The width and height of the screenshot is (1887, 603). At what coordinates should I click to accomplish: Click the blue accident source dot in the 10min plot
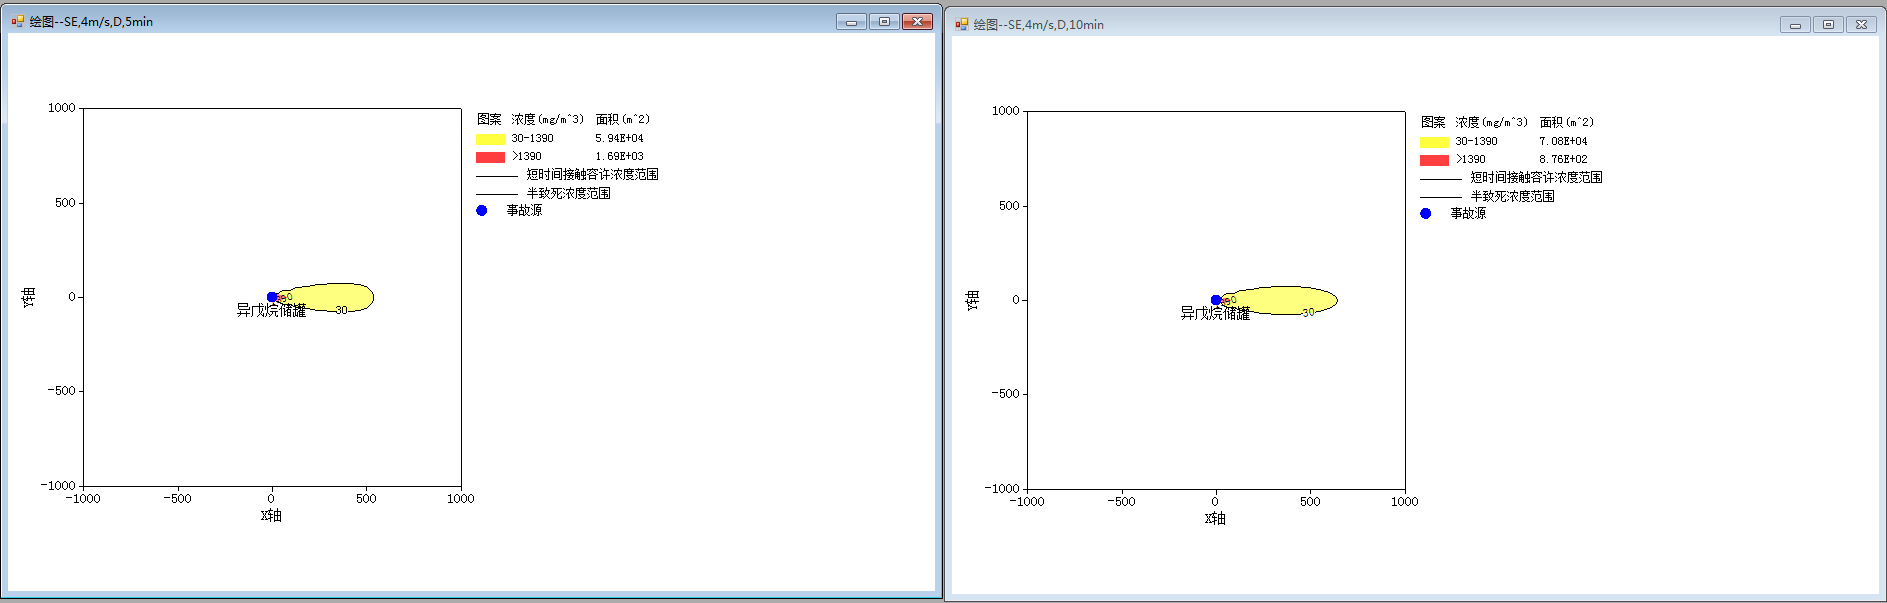pyautogui.click(x=1216, y=300)
